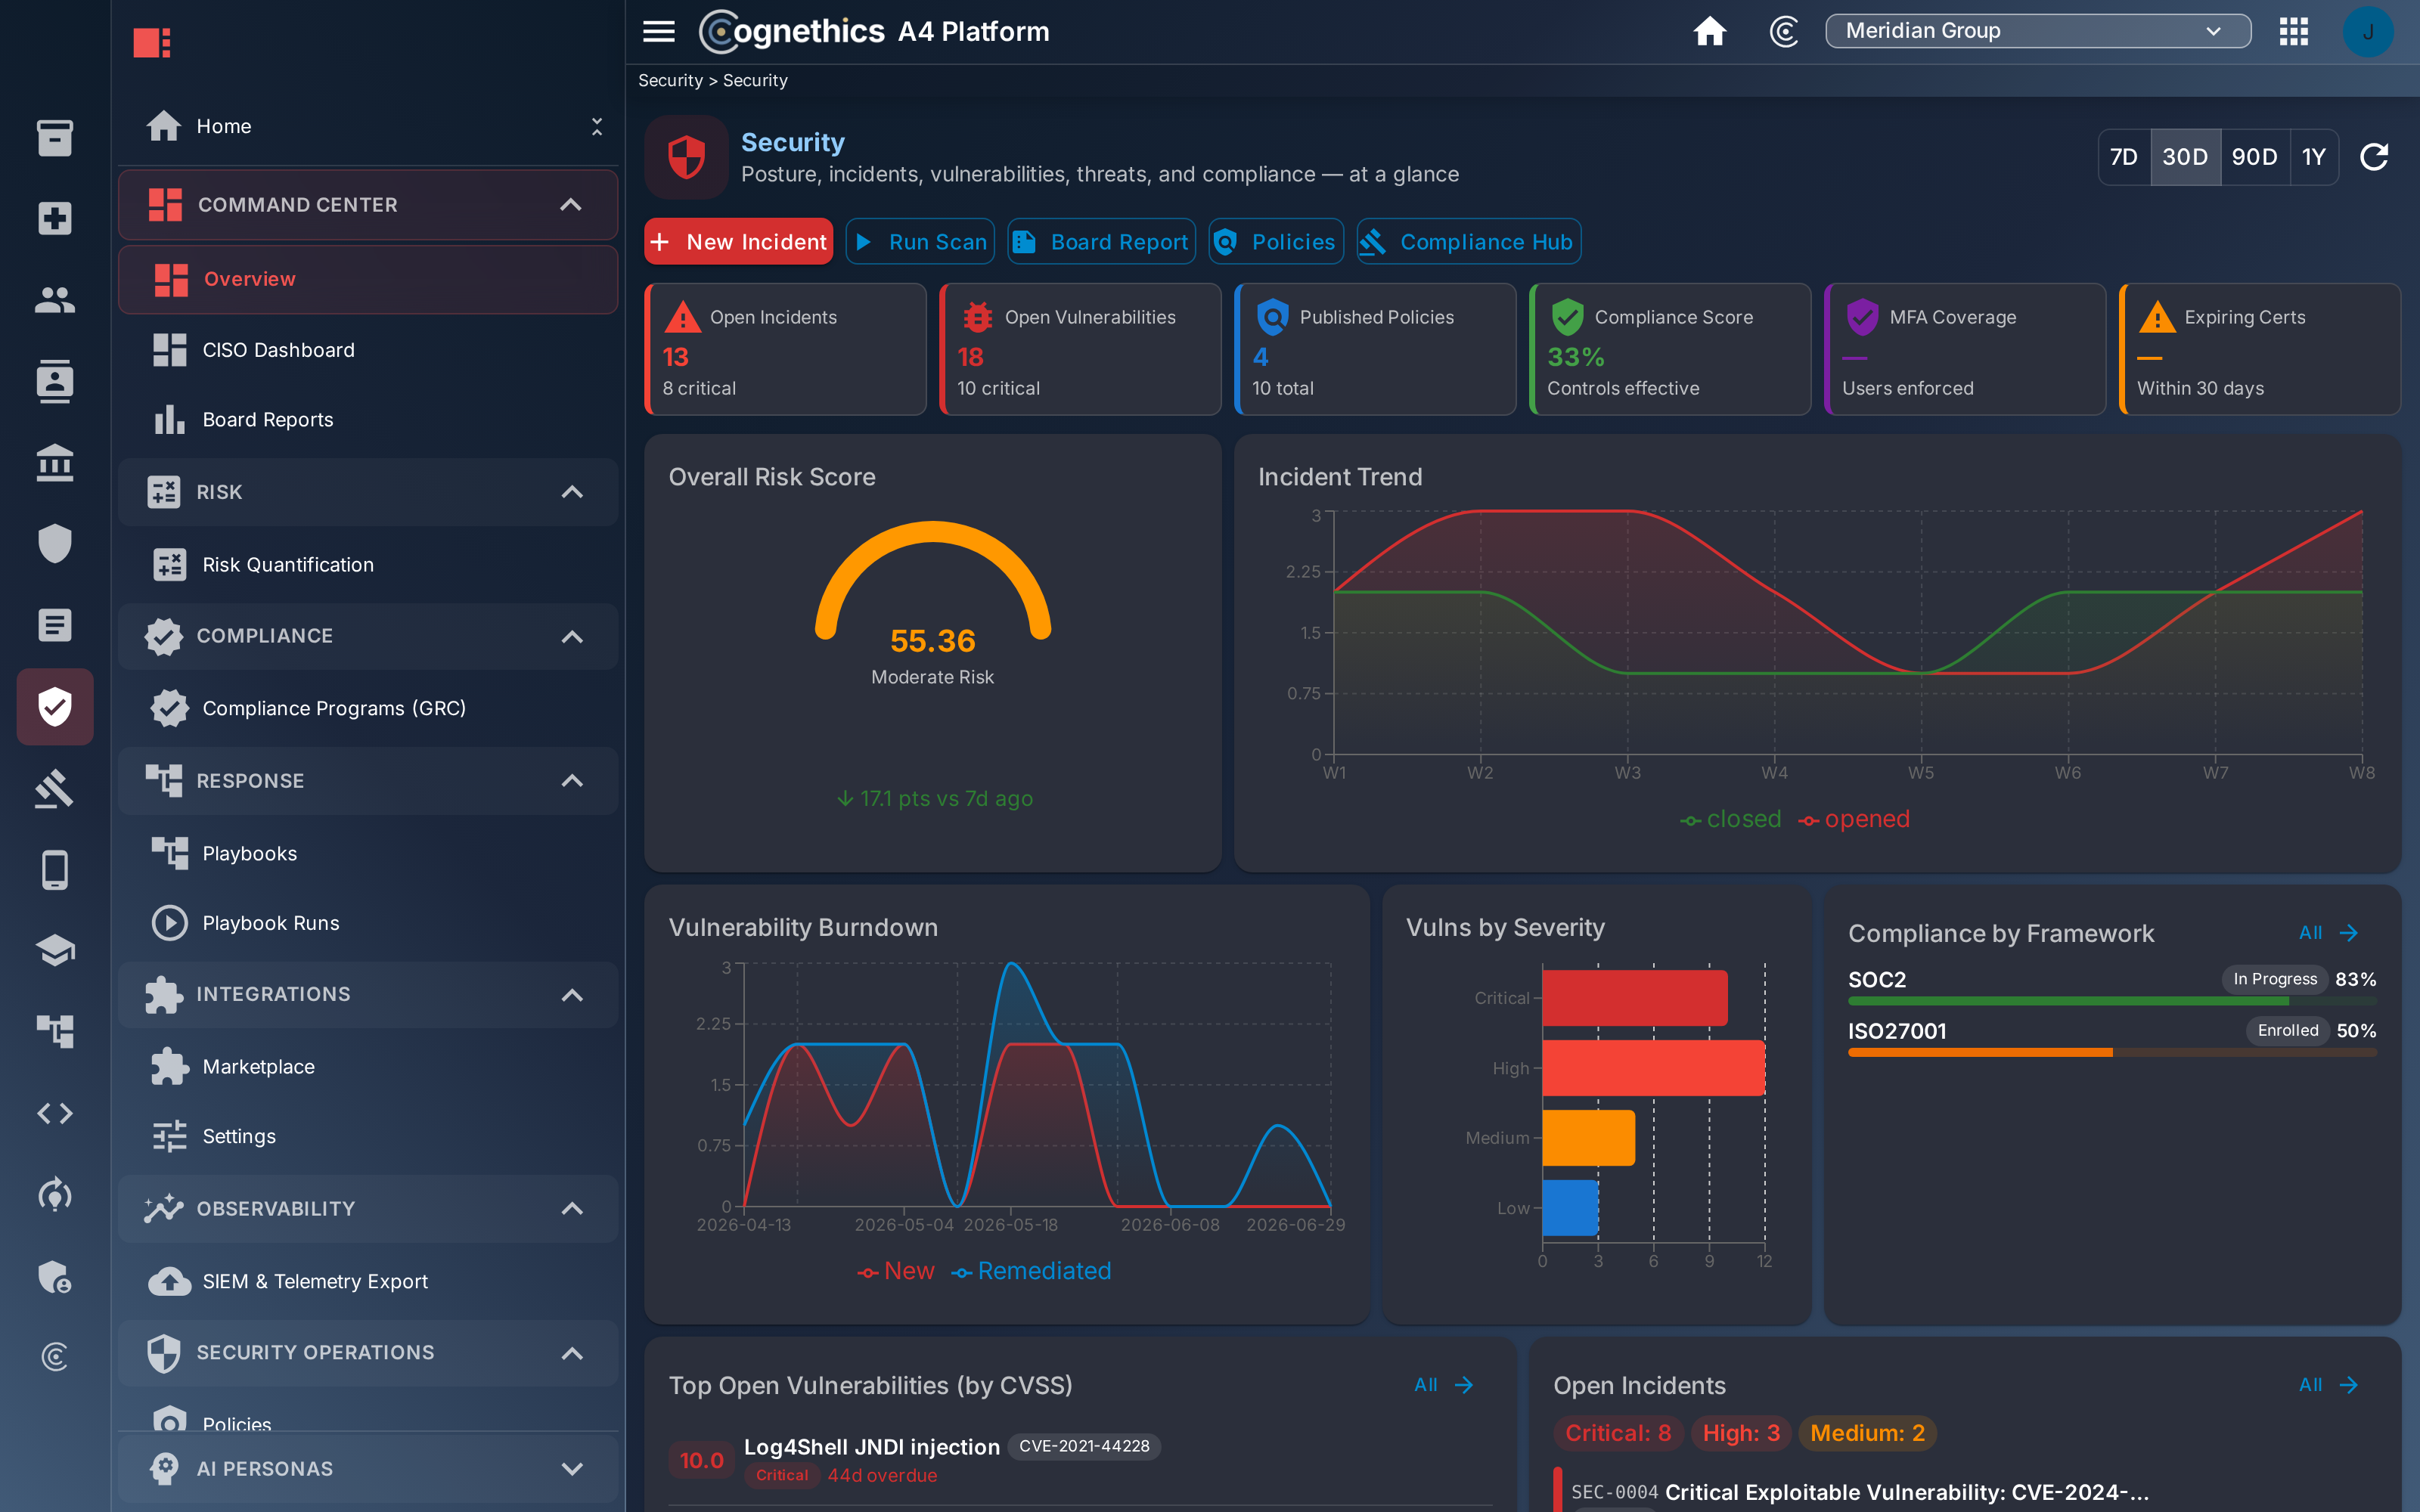Click the hamburger menu icon
The width and height of the screenshot is (2420, 1512).
pyautogui.click(x=658, y=31)
